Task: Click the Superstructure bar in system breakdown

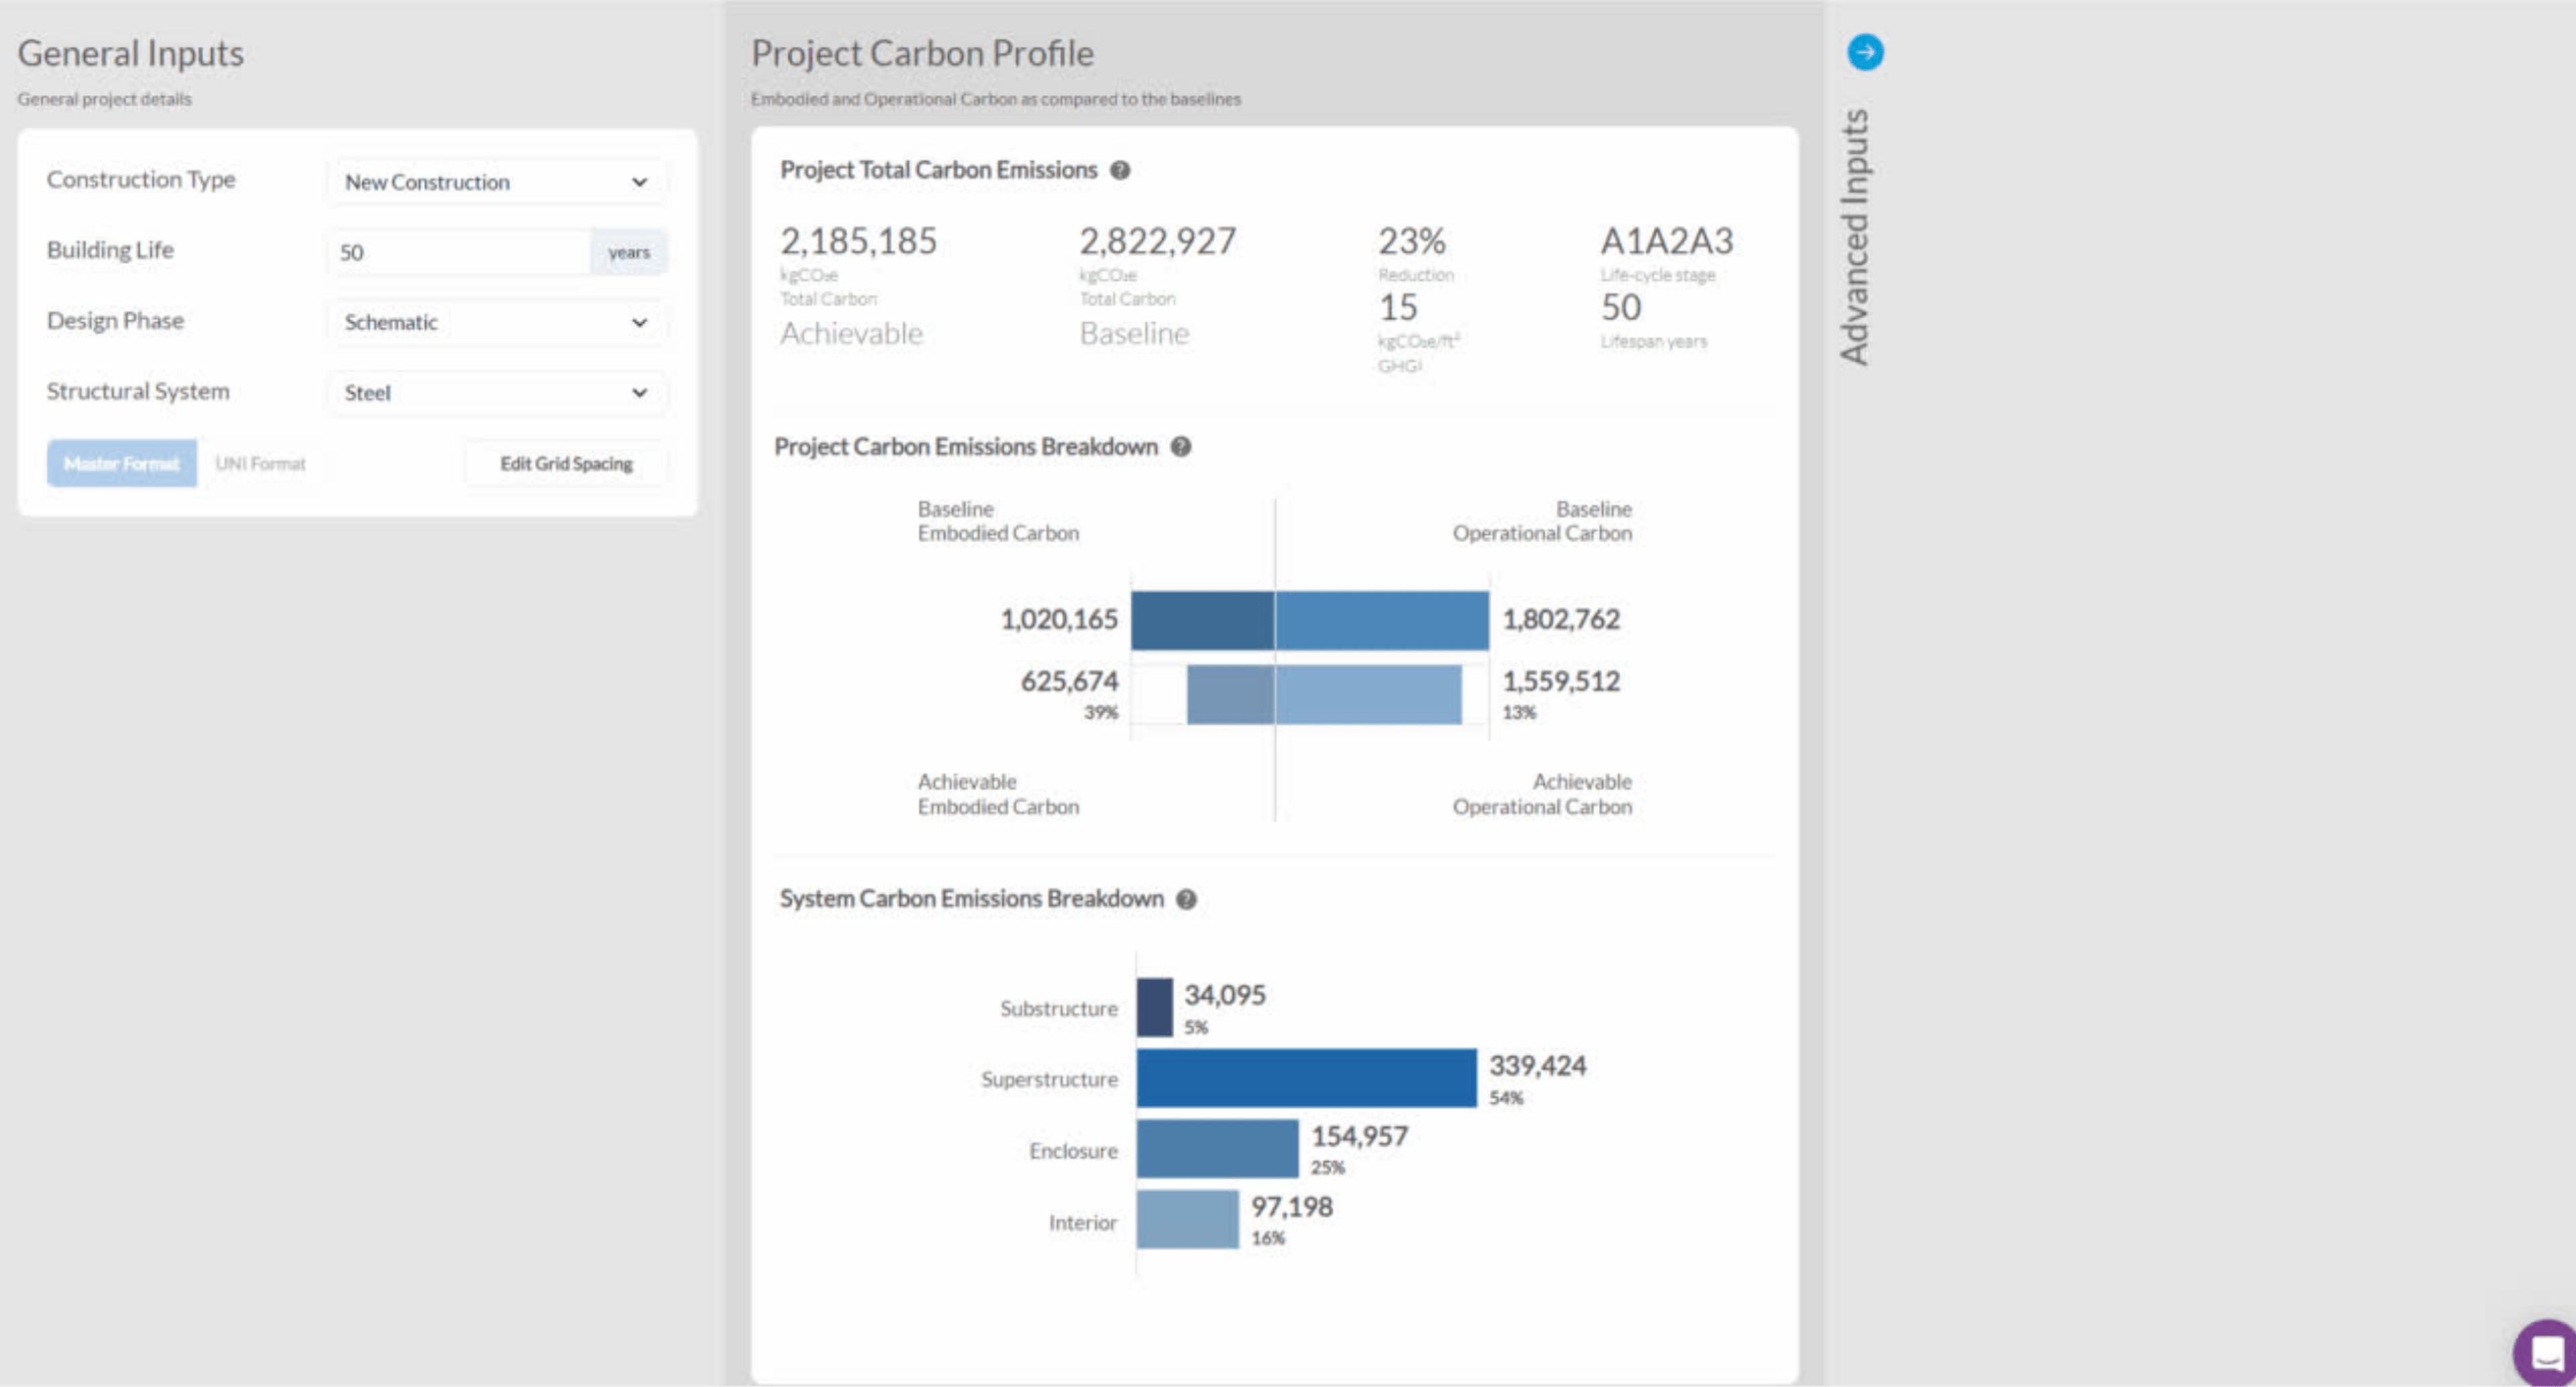Action: (1306, 1078)
